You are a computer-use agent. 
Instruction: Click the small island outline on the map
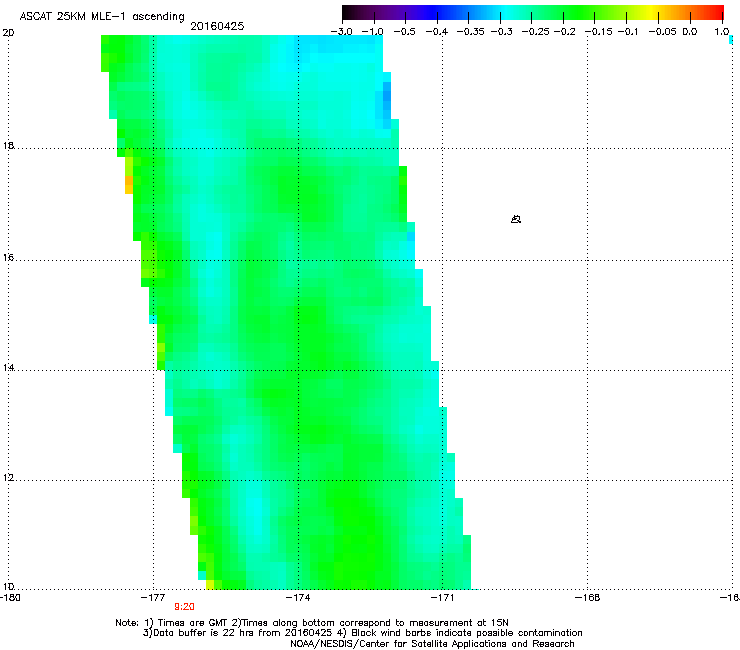tap(516, 219)
